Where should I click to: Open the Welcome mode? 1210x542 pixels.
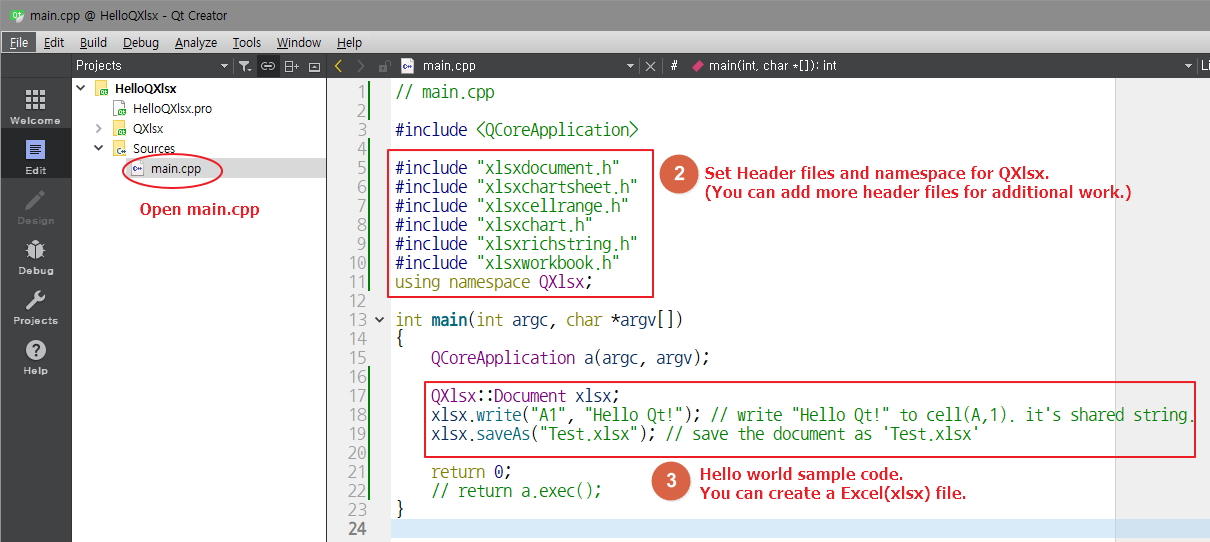[35, 106]
